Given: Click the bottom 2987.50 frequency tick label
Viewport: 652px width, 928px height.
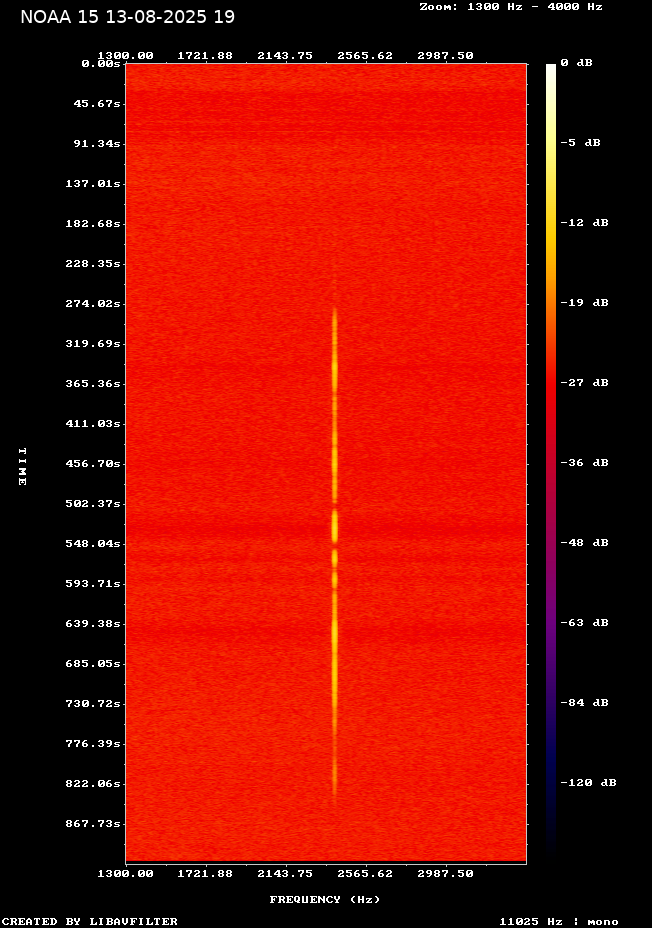Looking at the screenshot, I should point(445,873).
